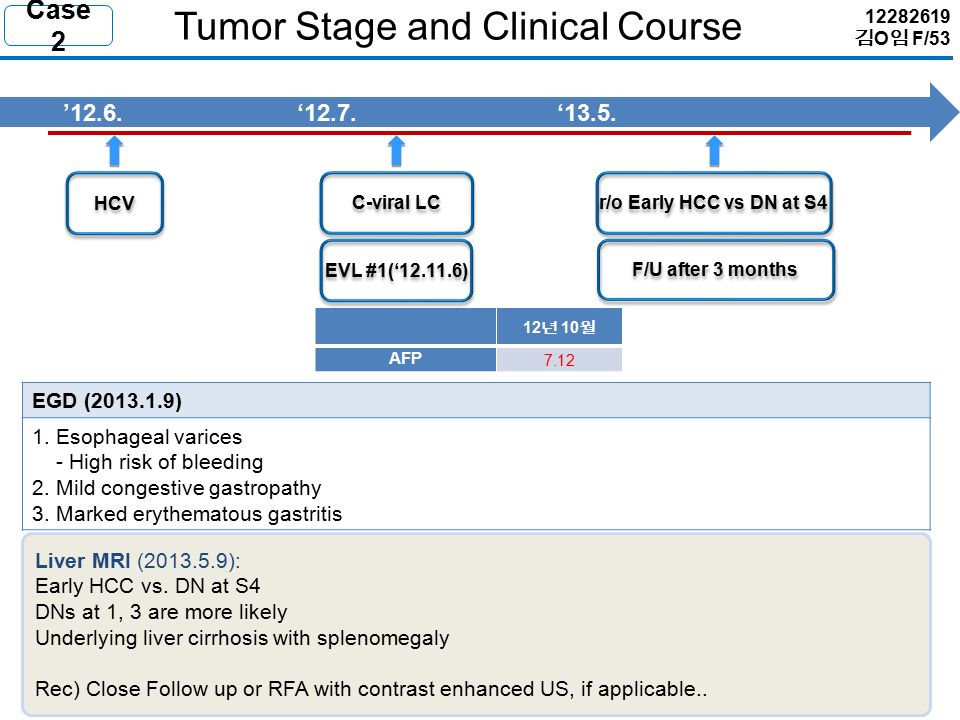Click the '13.5. timeline marker
This screenshot has height=720, width=960.
[587, 113]
